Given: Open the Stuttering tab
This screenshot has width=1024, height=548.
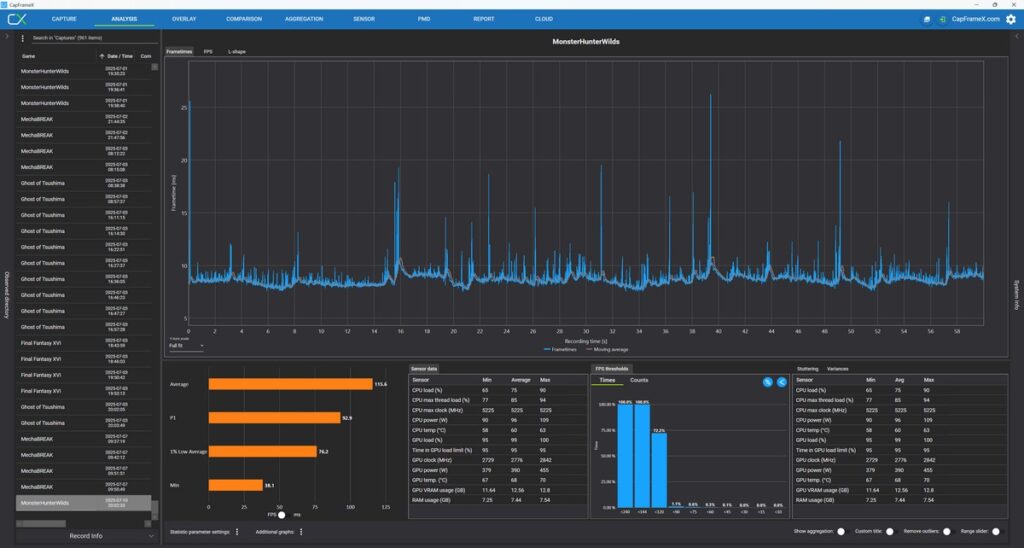Looking at the screenshot, I should [807, 369].
